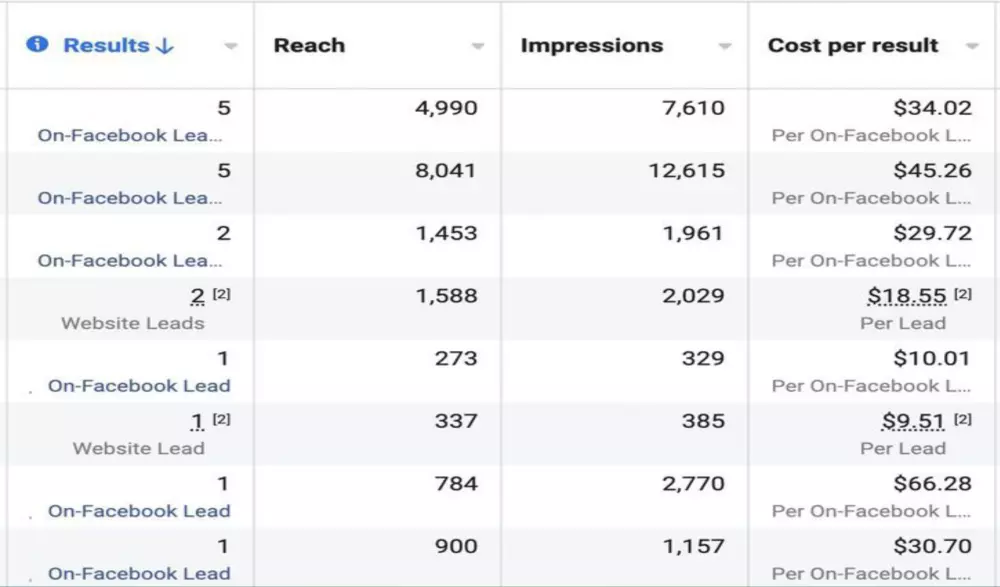Image resolution: width=1000 pixels, height=587 pixels.
Task: Open On-Facebook Lead link in $66.28 row
Action: pyautogui.click(x=139, y=511)
